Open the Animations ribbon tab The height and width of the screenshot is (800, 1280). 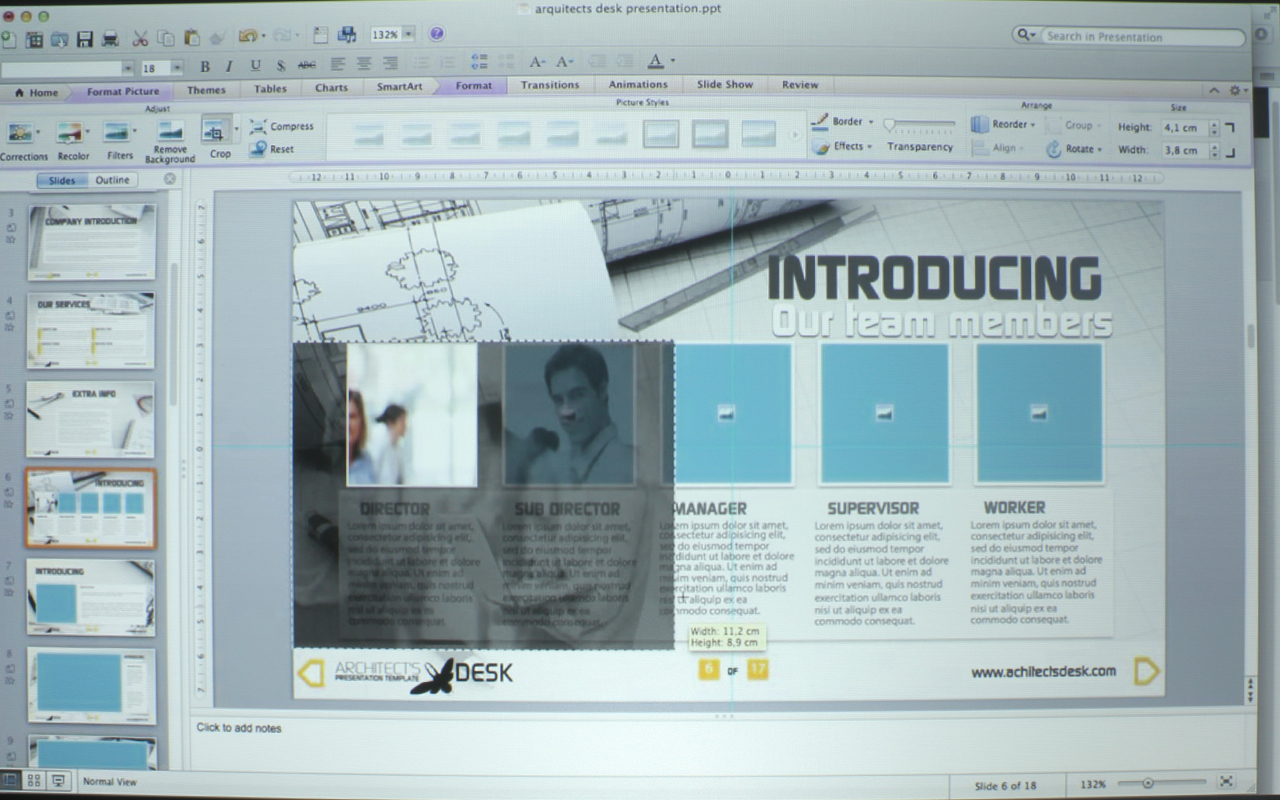point(637,85)
